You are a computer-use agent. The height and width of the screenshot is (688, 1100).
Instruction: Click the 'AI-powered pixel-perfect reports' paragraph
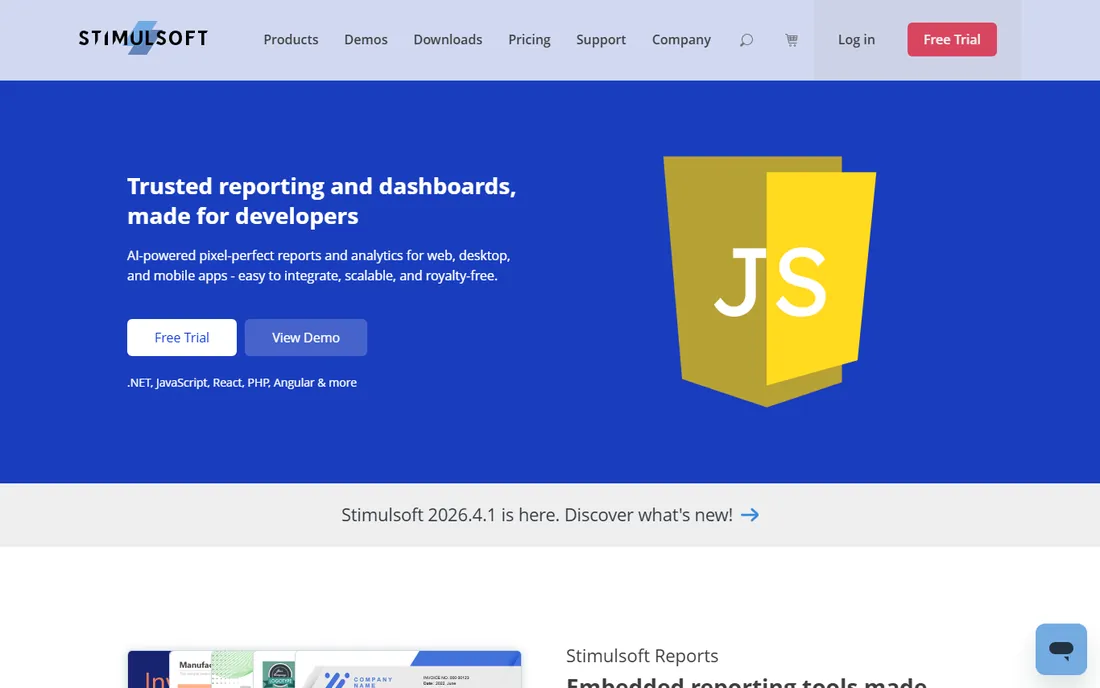tap(318, 266)
